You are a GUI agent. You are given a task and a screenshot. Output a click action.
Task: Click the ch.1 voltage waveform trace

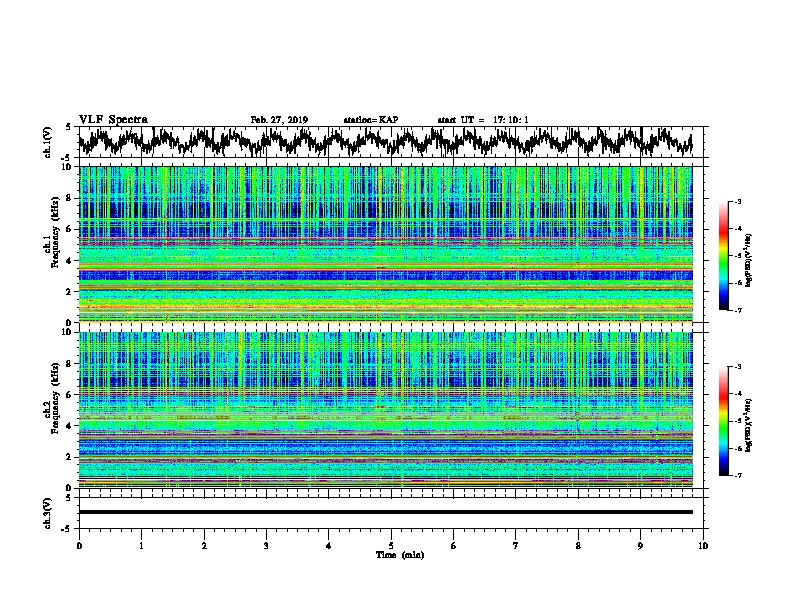point(385,142)
